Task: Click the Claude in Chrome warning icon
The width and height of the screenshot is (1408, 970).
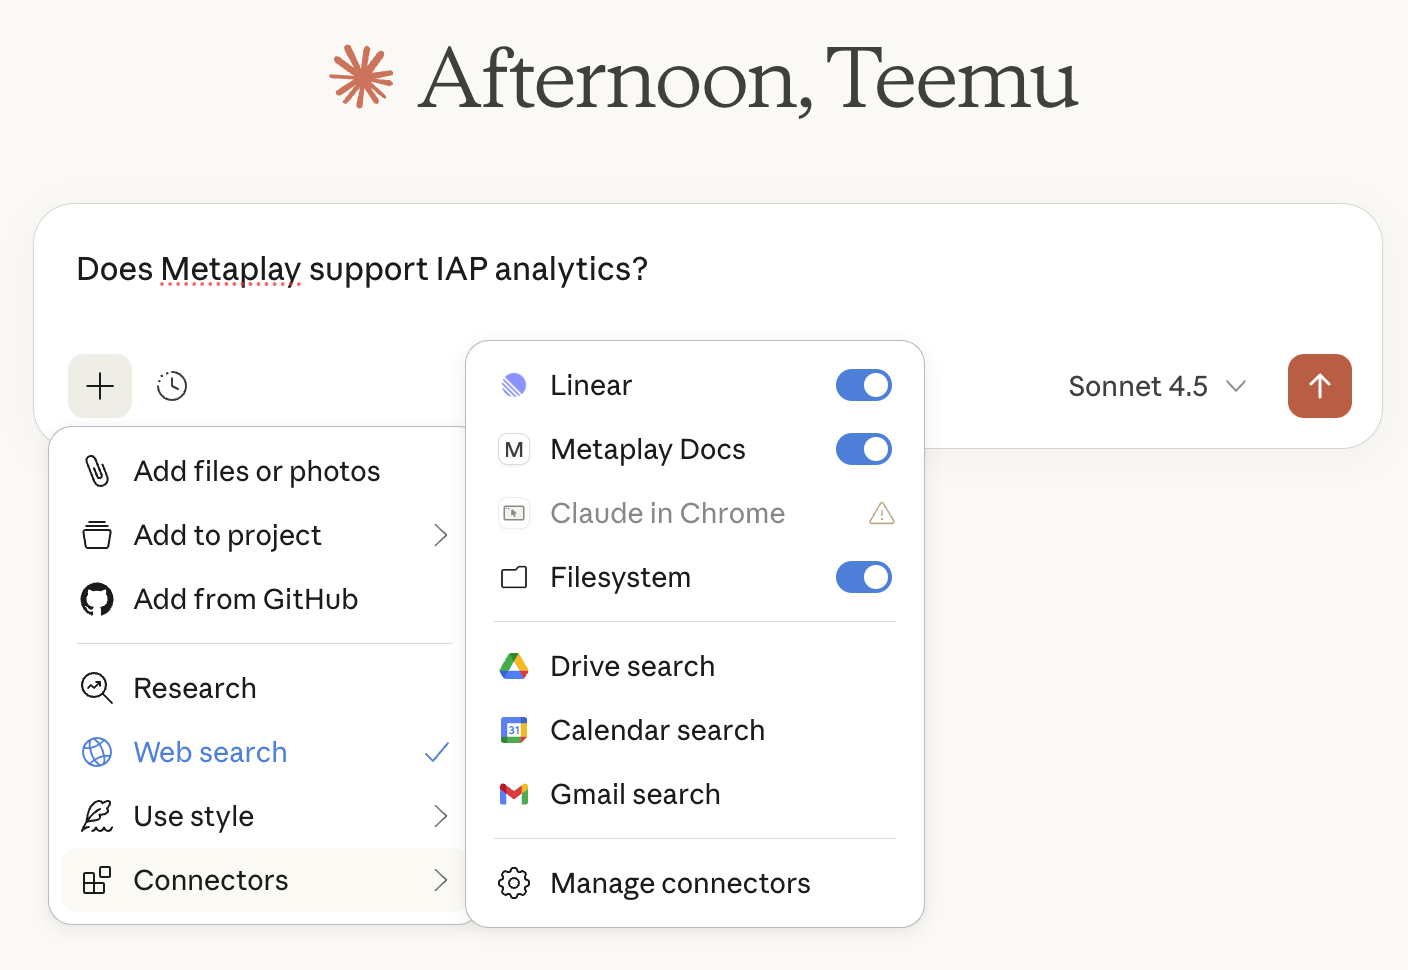Action: 882,514
